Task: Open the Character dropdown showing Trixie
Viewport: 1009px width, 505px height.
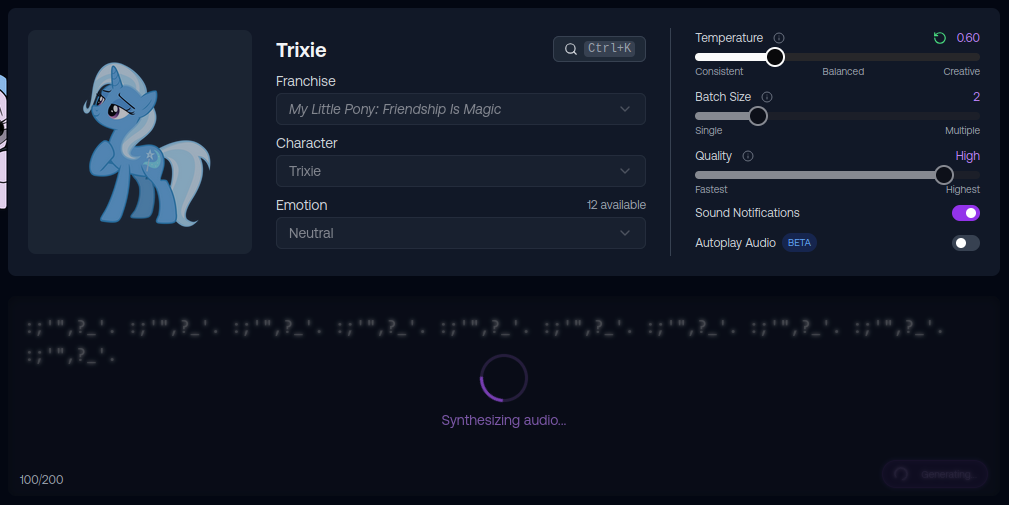Action: pos(461,171)
